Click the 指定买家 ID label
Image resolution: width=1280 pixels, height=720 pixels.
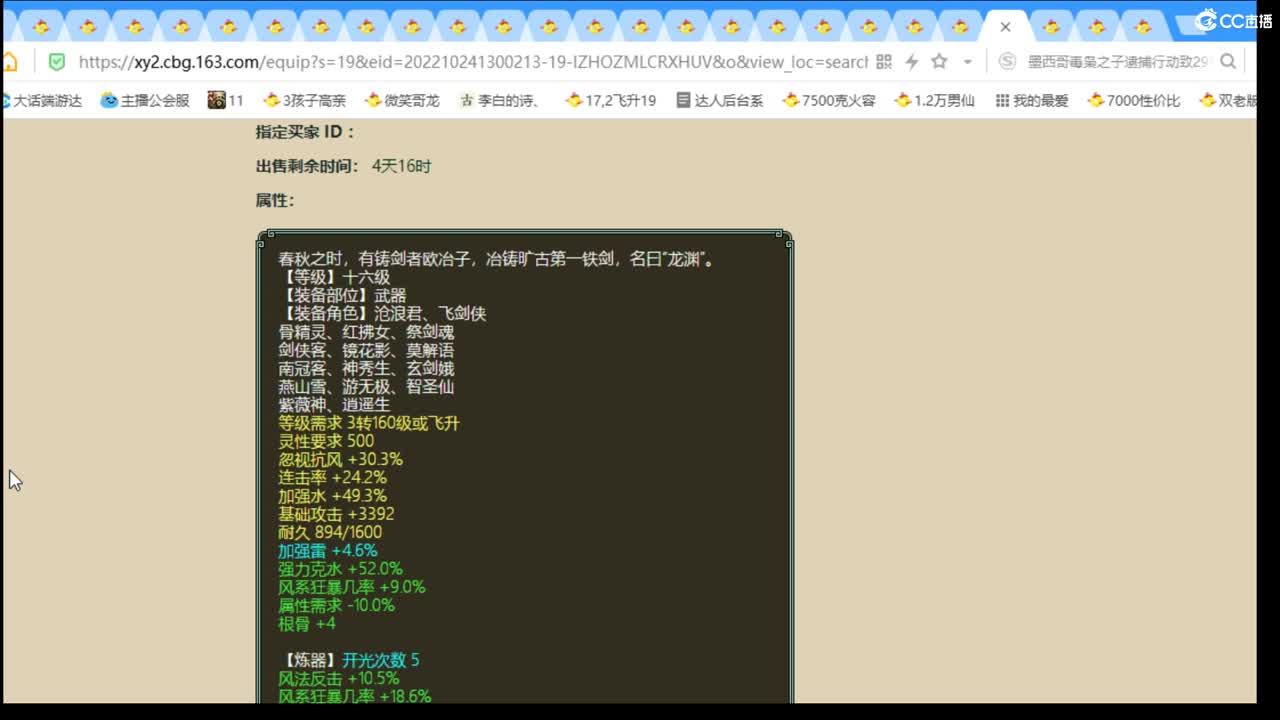(x=305, y=132)
